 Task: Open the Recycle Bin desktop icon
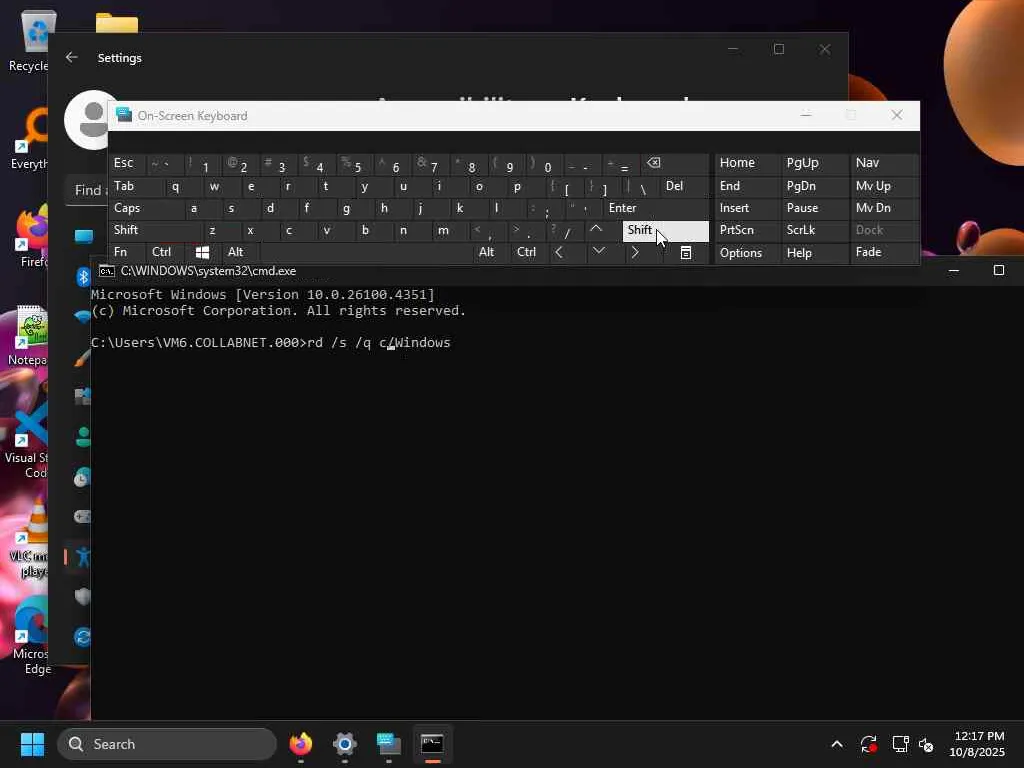31,41
